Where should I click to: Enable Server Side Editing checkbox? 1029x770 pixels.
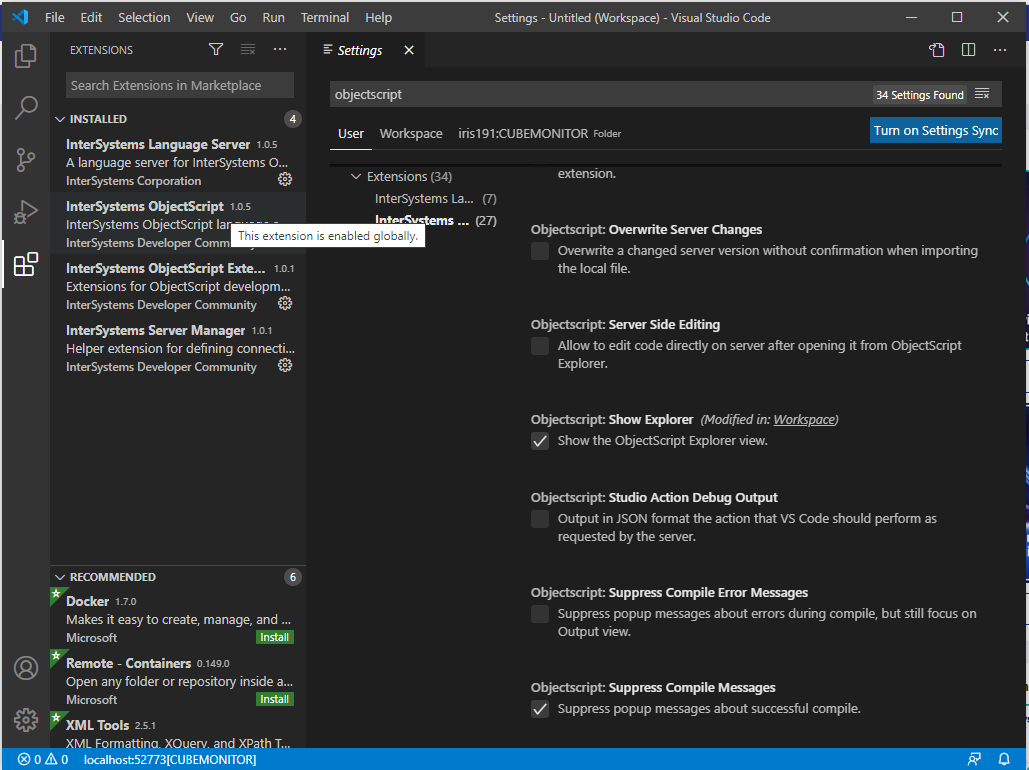click(x=540, y=346)
